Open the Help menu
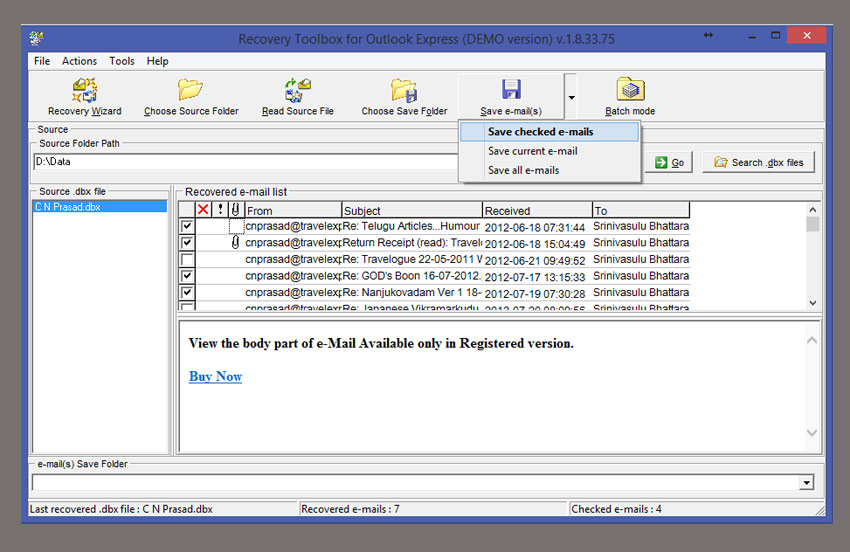The width and height of the screenshot is (850, 552). (157, 61)
